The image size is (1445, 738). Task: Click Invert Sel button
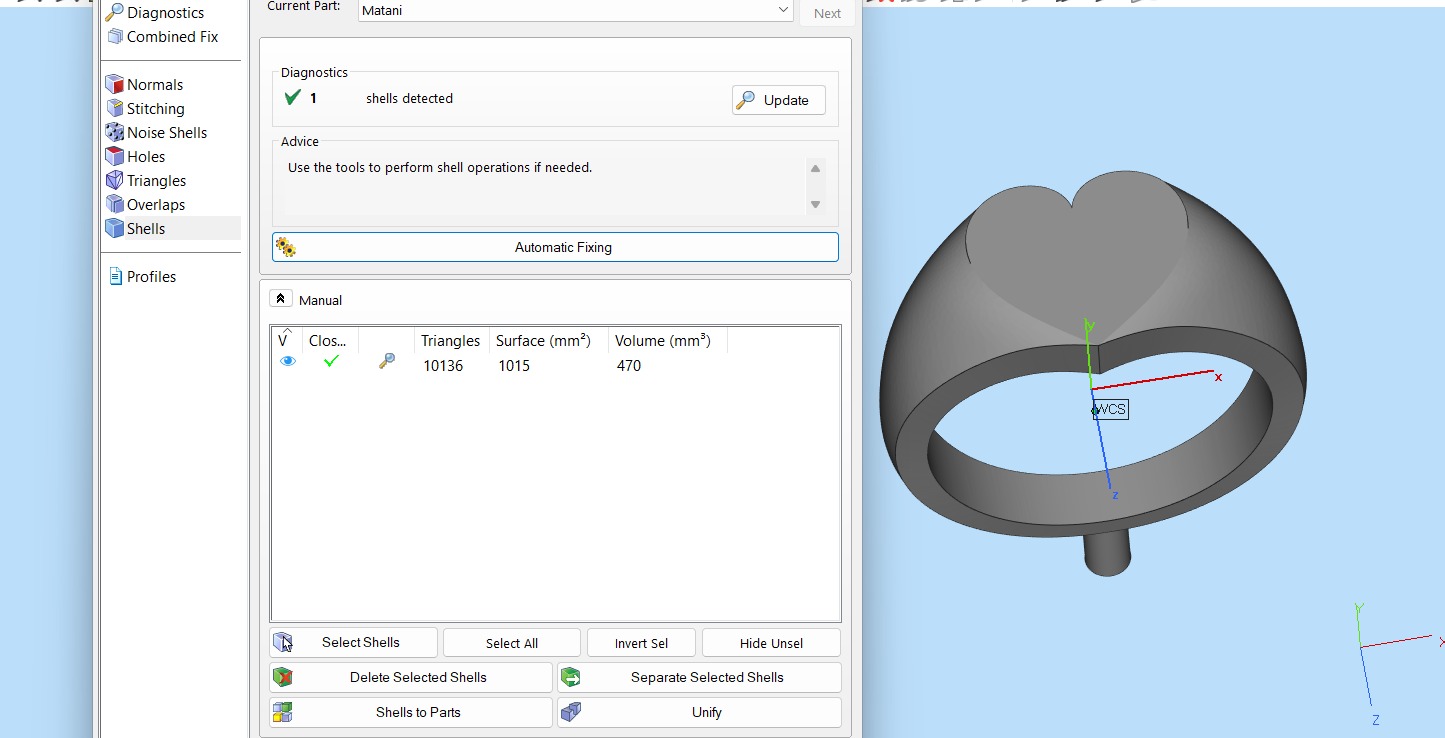641,643
